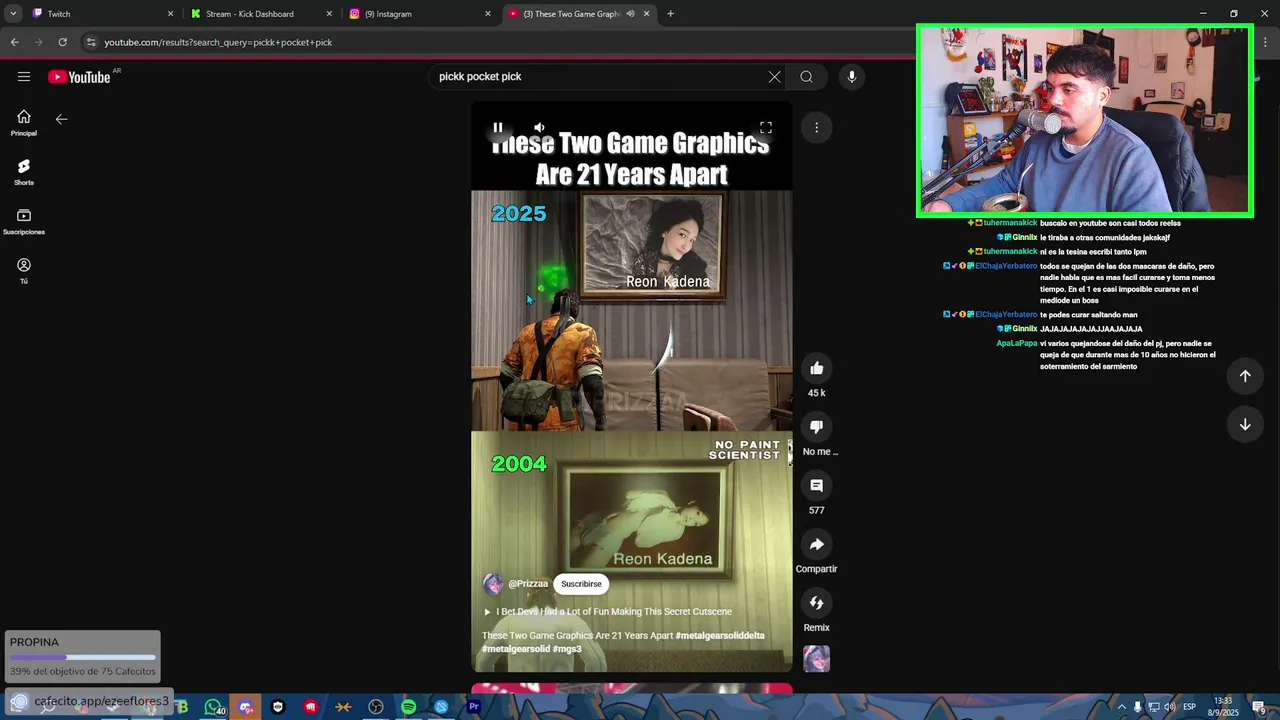1280x720 pixels.
Task: Go back using the Shorts back arrow
Action: pyautogui.click(x=61, y=119)
